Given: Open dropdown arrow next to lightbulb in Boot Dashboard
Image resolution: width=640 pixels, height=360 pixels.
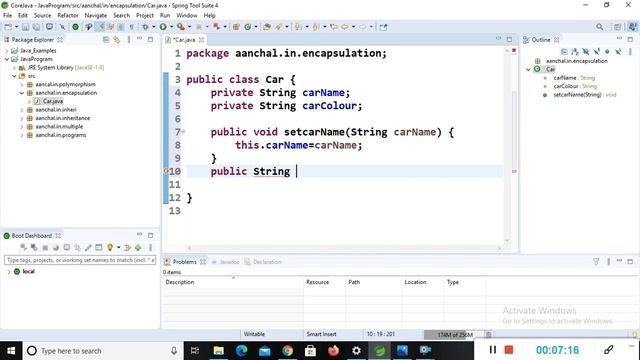Looking at the screenshot, I should tap(118, 247).
